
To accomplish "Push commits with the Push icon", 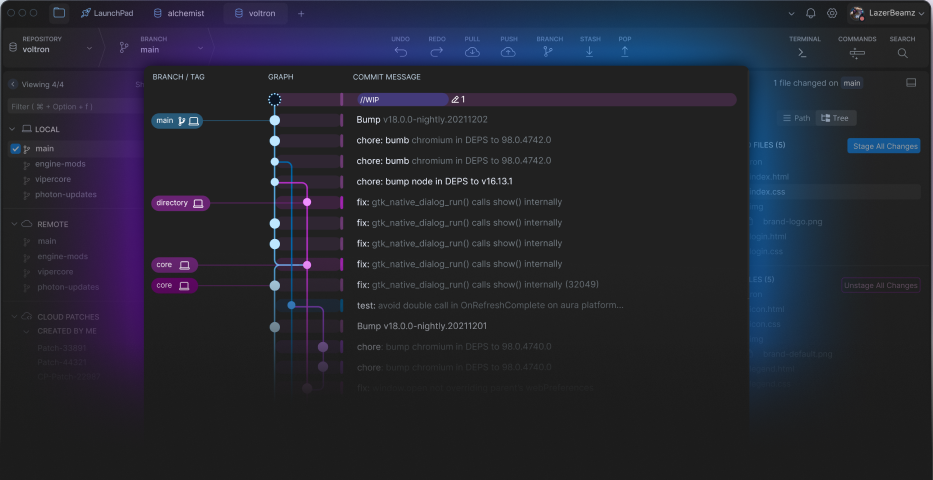I will coord(508,51).
